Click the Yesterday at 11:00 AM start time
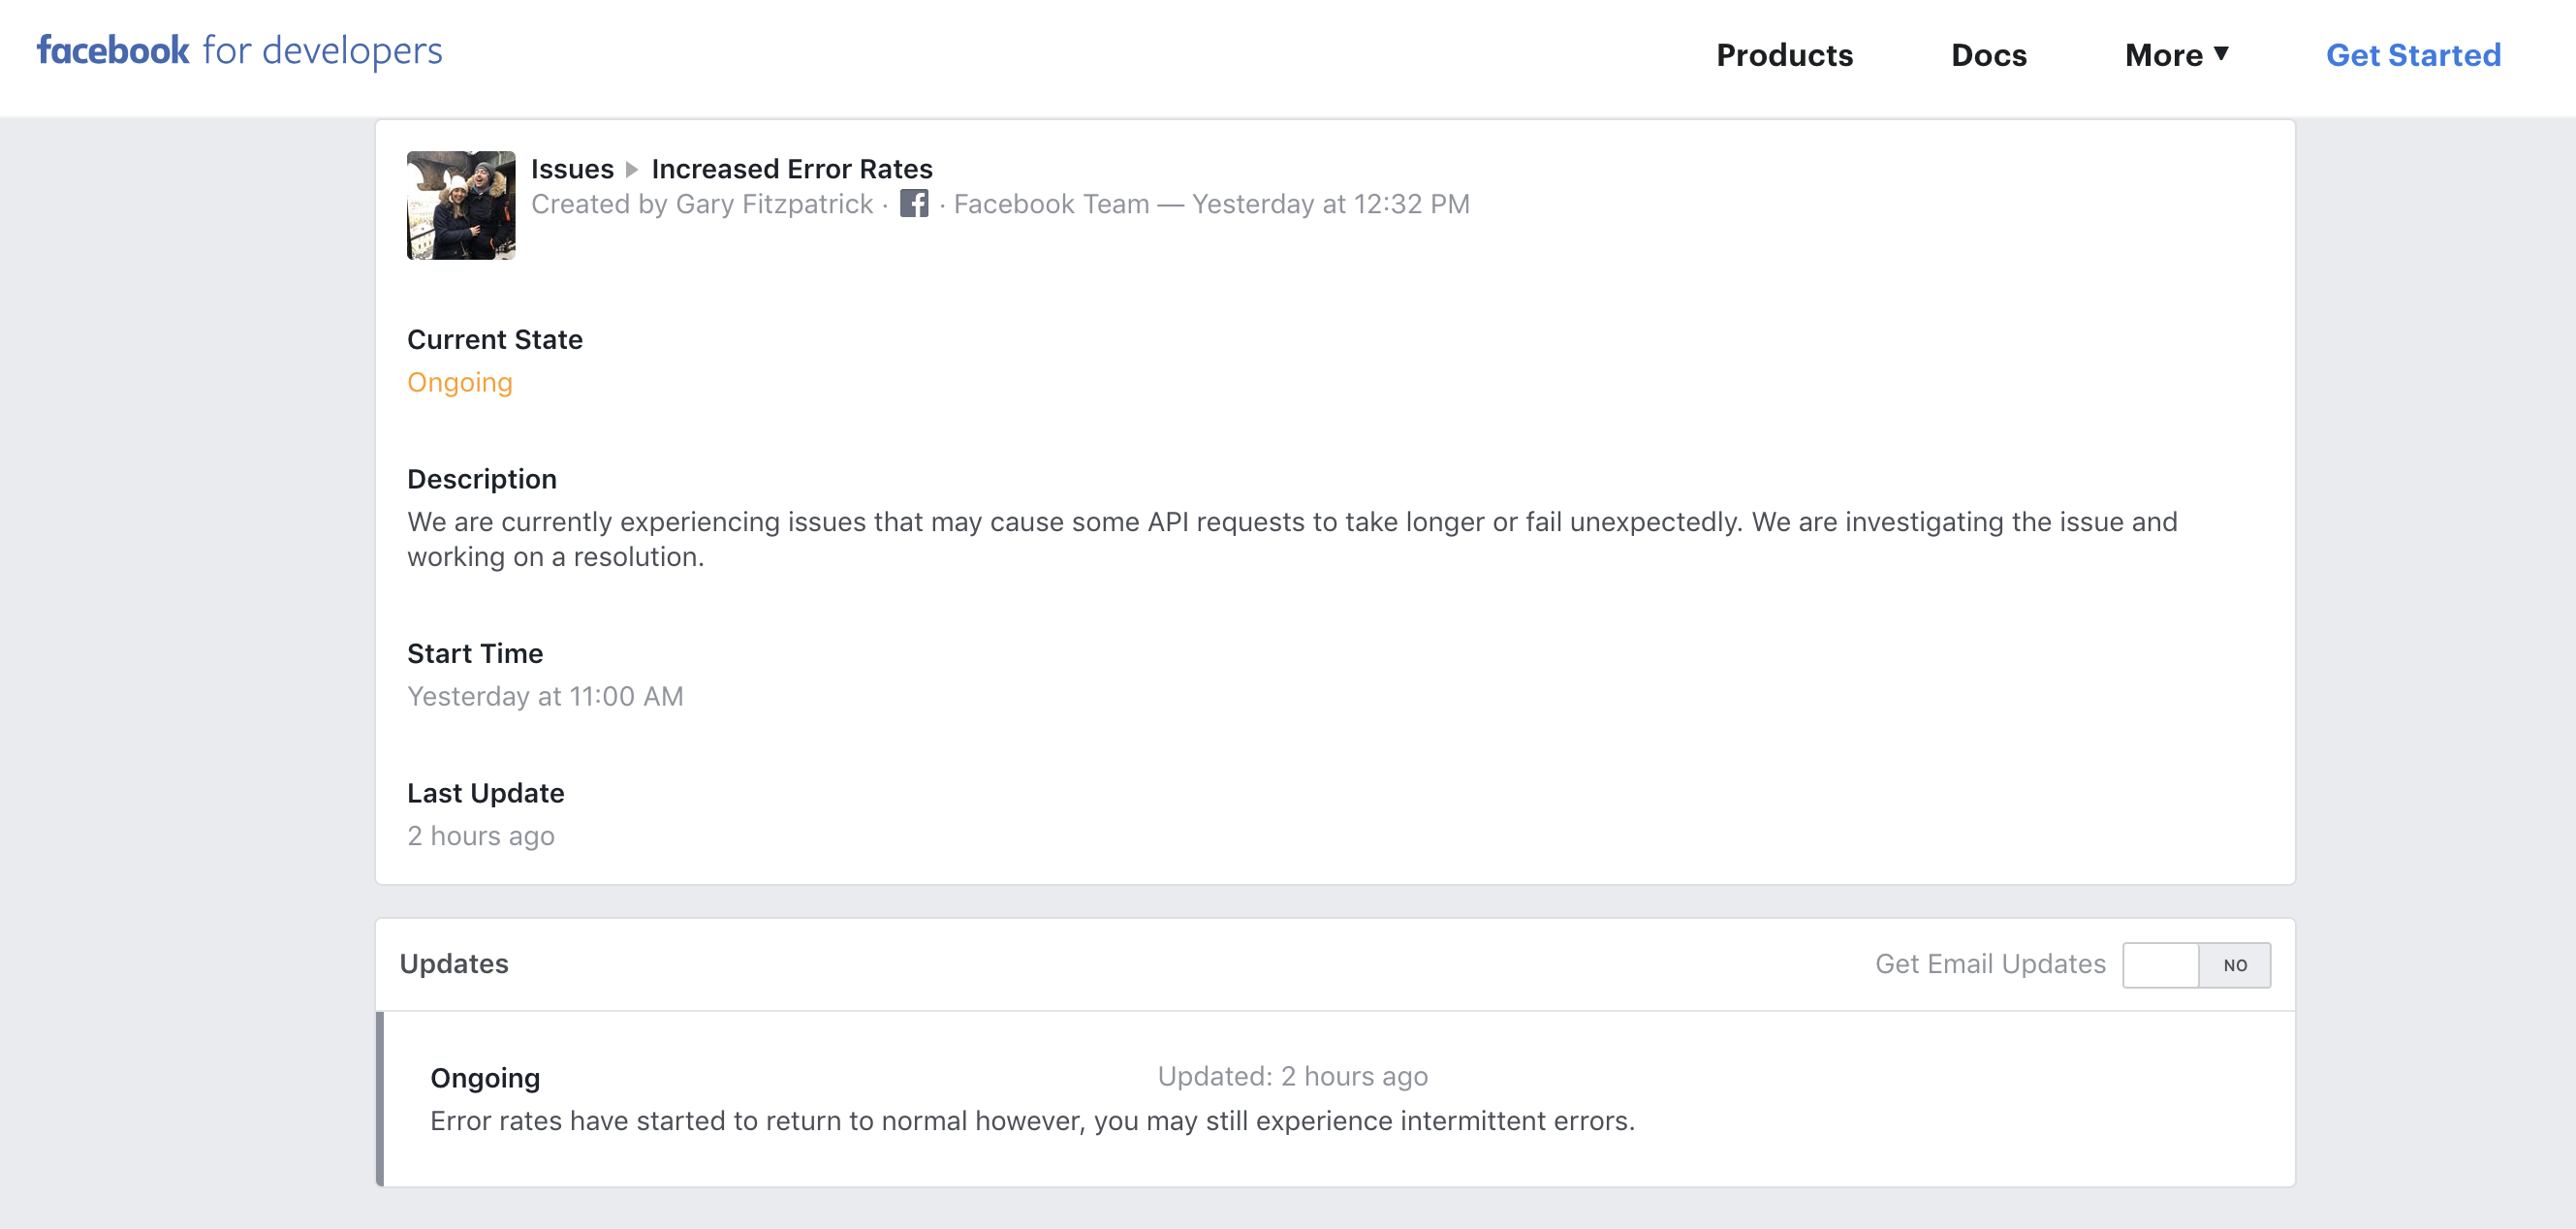The width and height of the screenshot is (2576, 1229). point(545,697)
